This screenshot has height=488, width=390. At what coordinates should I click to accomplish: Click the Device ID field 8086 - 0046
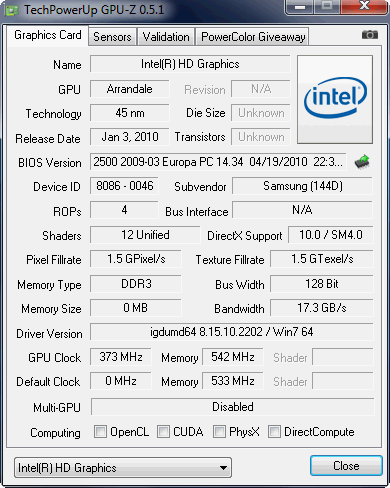[124, 186]
